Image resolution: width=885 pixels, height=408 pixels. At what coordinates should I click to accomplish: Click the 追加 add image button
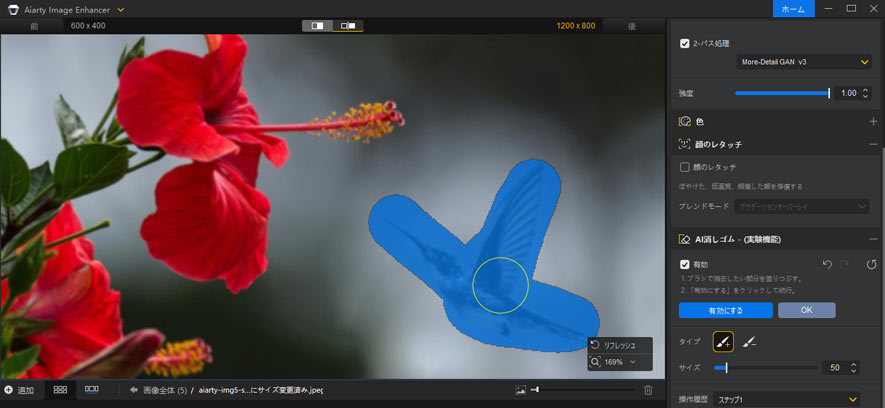19,390
